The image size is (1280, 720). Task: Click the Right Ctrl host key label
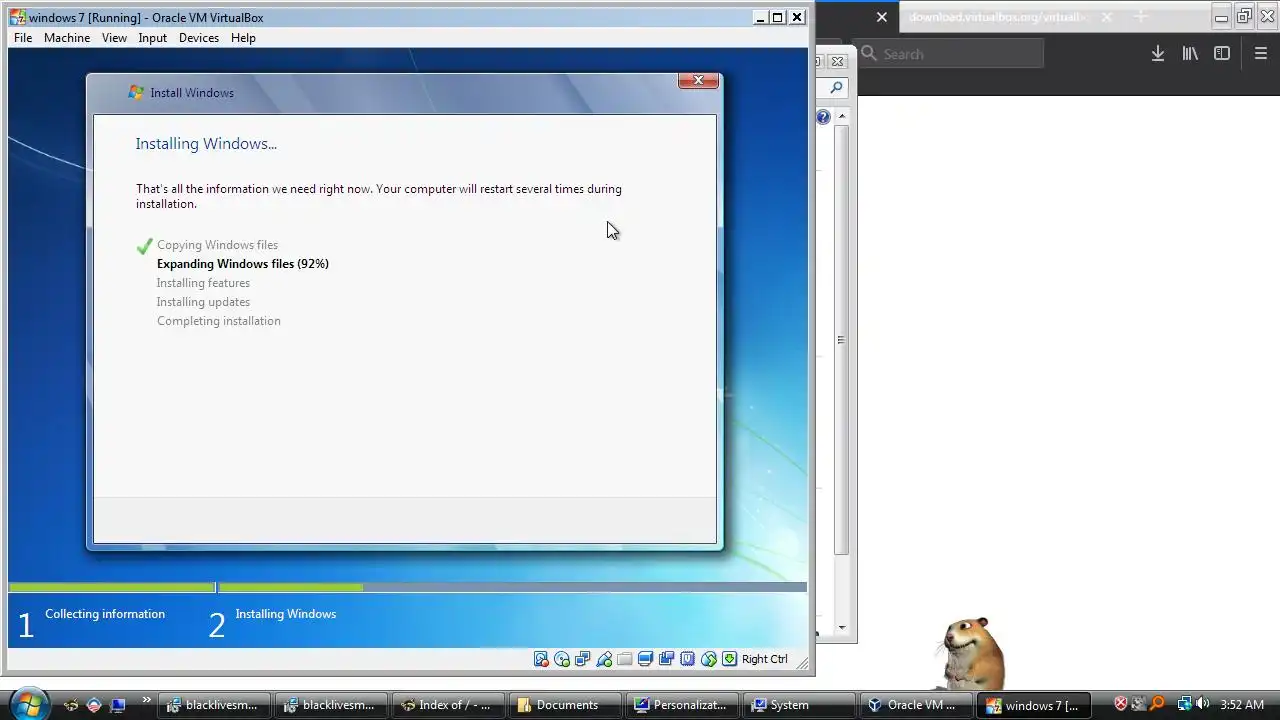click(765, 659)
